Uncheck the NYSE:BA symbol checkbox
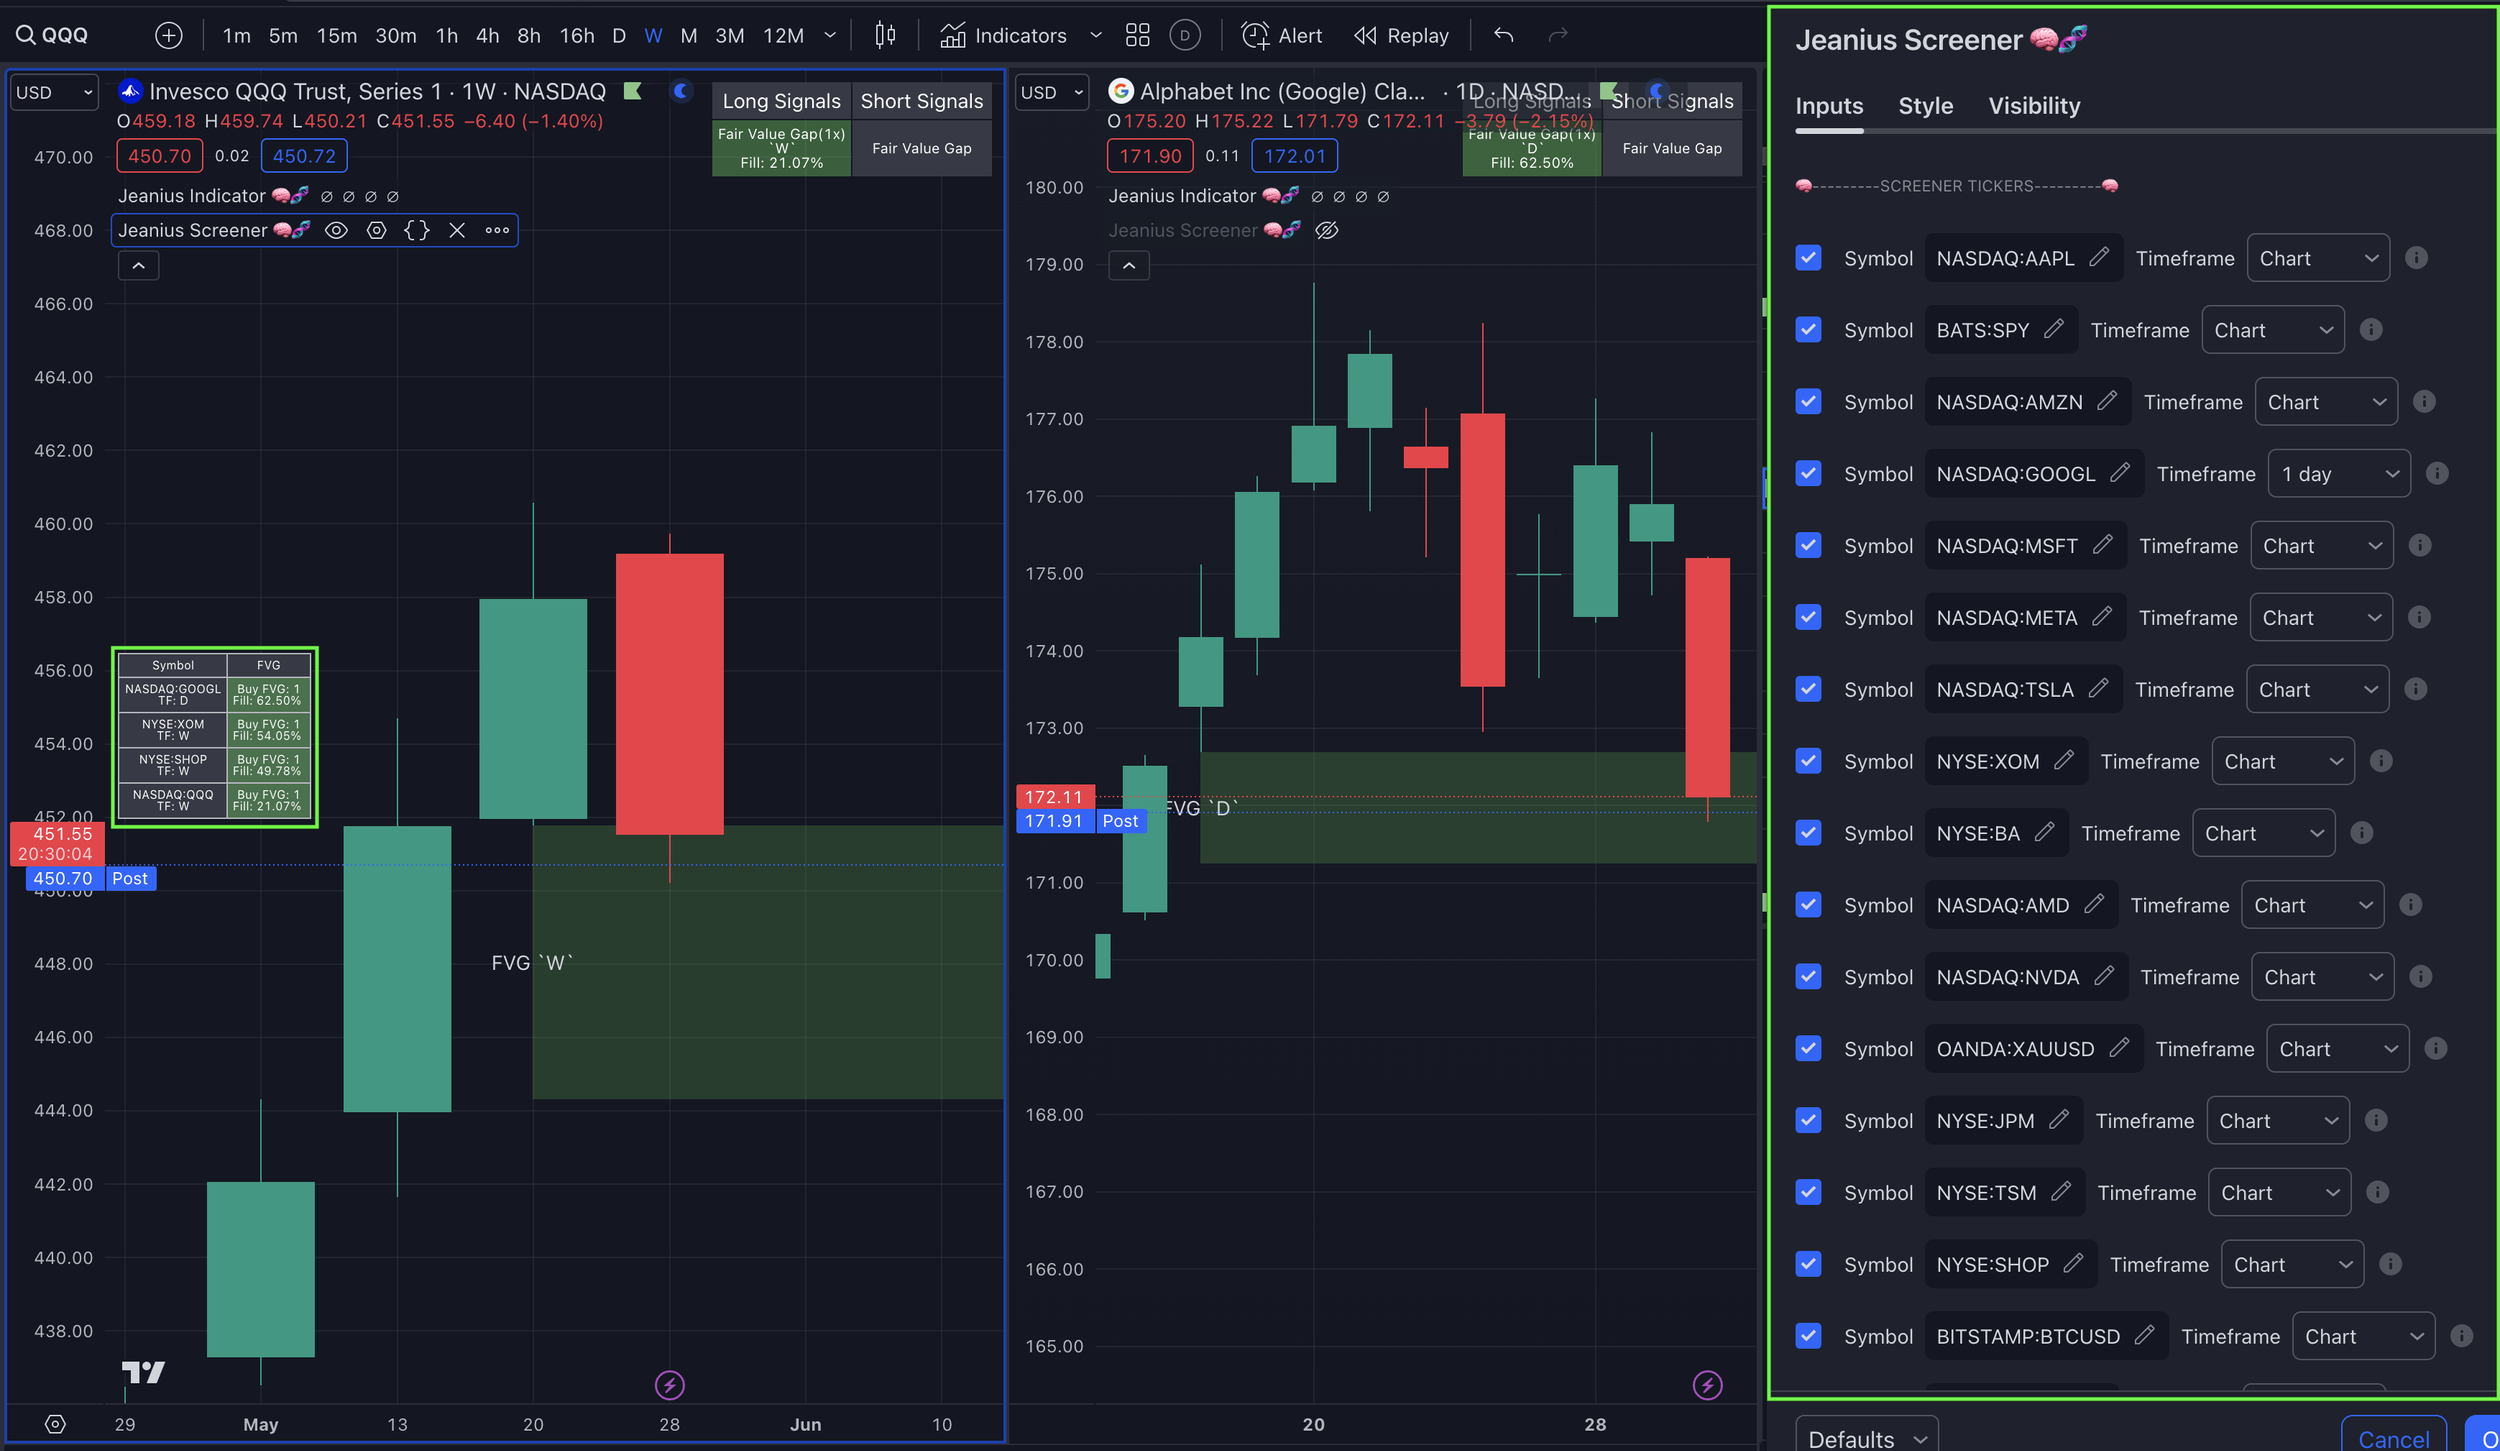The image size is (2500, 1451). tap(1808, 833)
